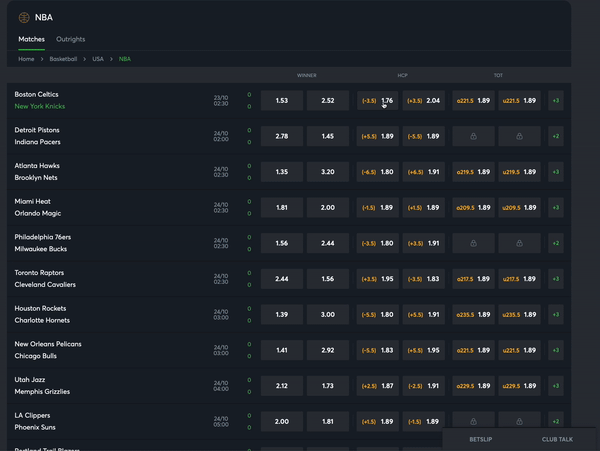Click the NBA breadcrumb link

[x=125, y=59]
